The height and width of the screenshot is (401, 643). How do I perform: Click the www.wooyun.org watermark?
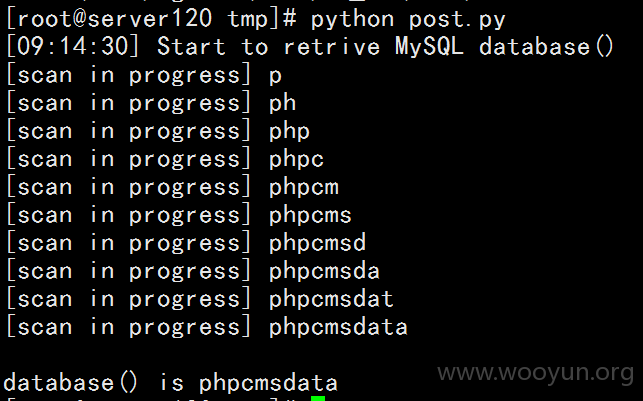pos(536,373)
